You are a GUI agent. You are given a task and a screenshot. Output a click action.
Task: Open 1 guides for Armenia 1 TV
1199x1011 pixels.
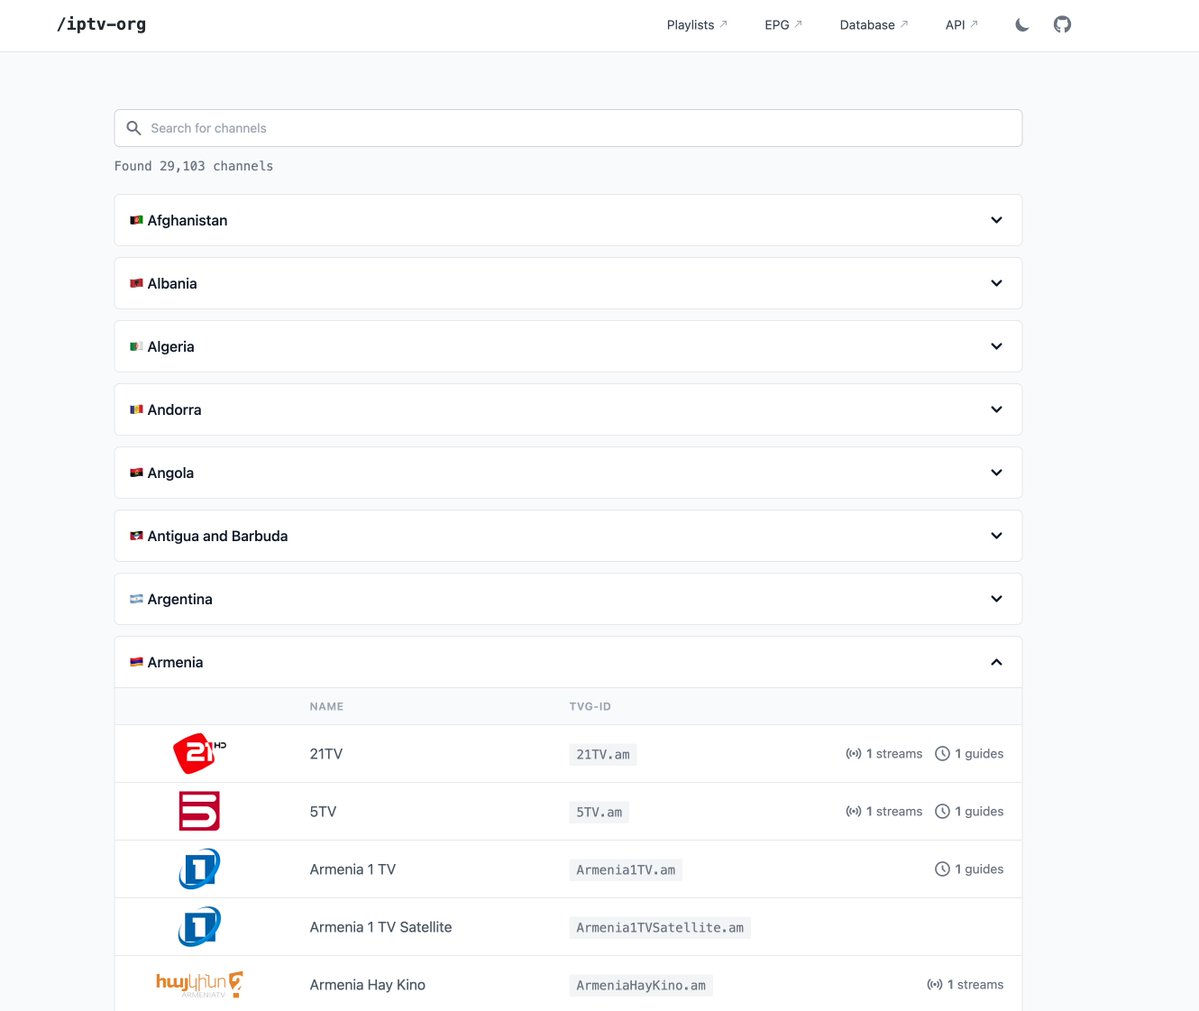pos(969,870)
